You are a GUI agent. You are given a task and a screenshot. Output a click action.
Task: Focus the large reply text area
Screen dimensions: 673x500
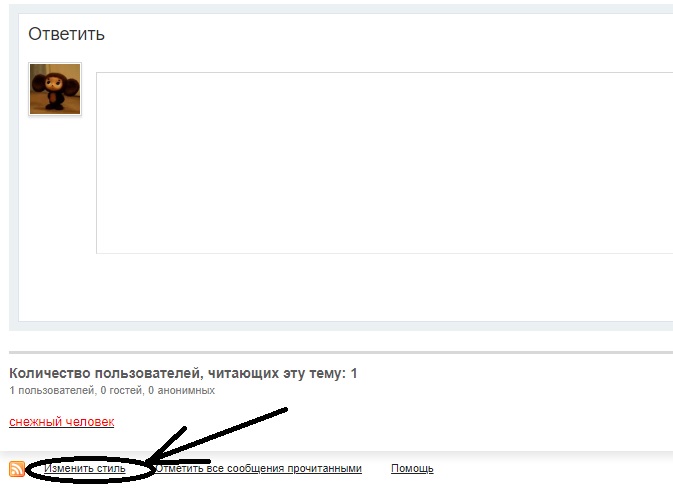pyautogui.click(x=384, y=162)
